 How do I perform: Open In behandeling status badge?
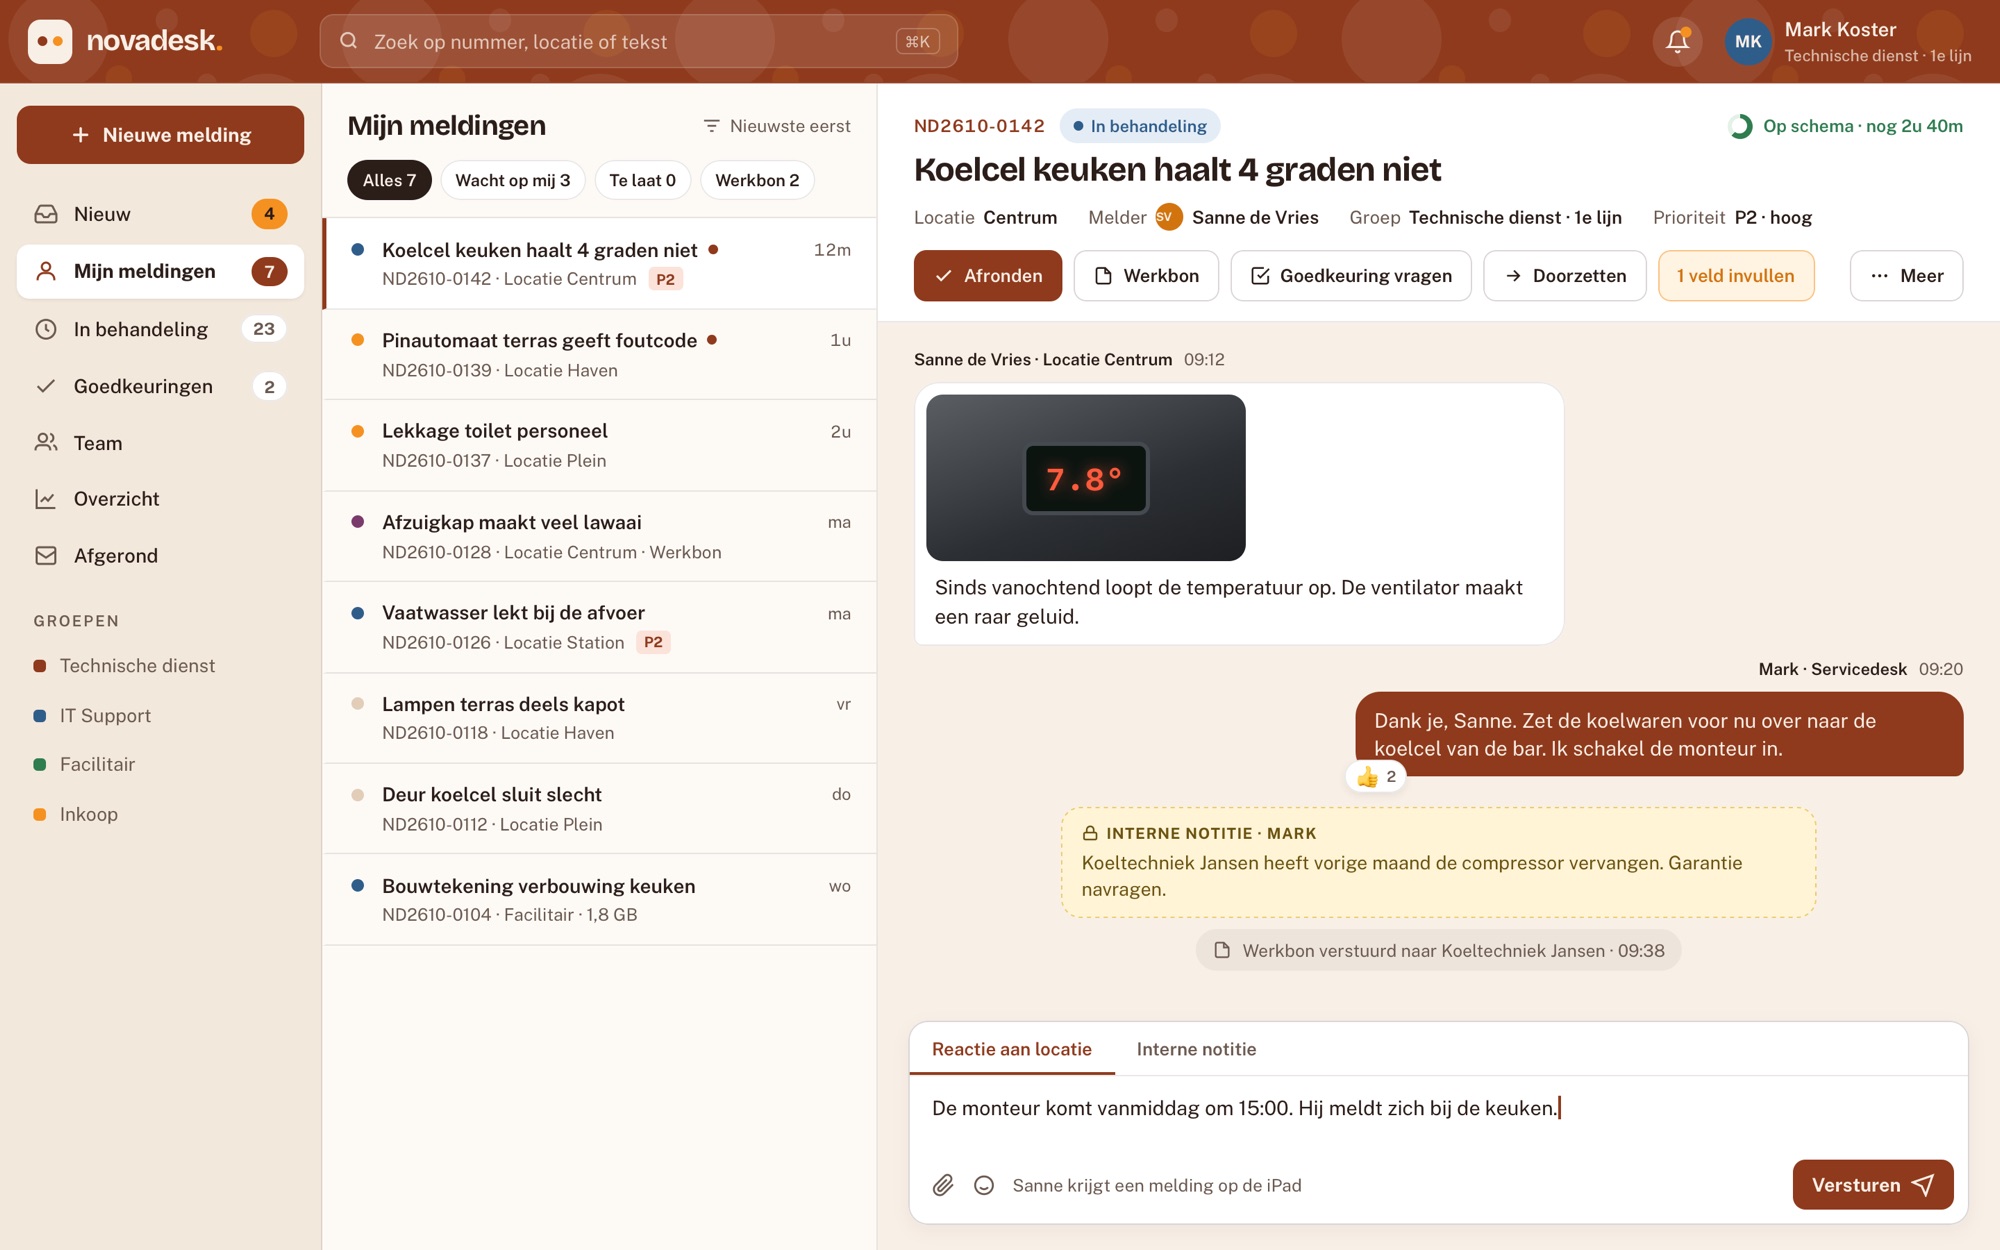point(1139,126)
